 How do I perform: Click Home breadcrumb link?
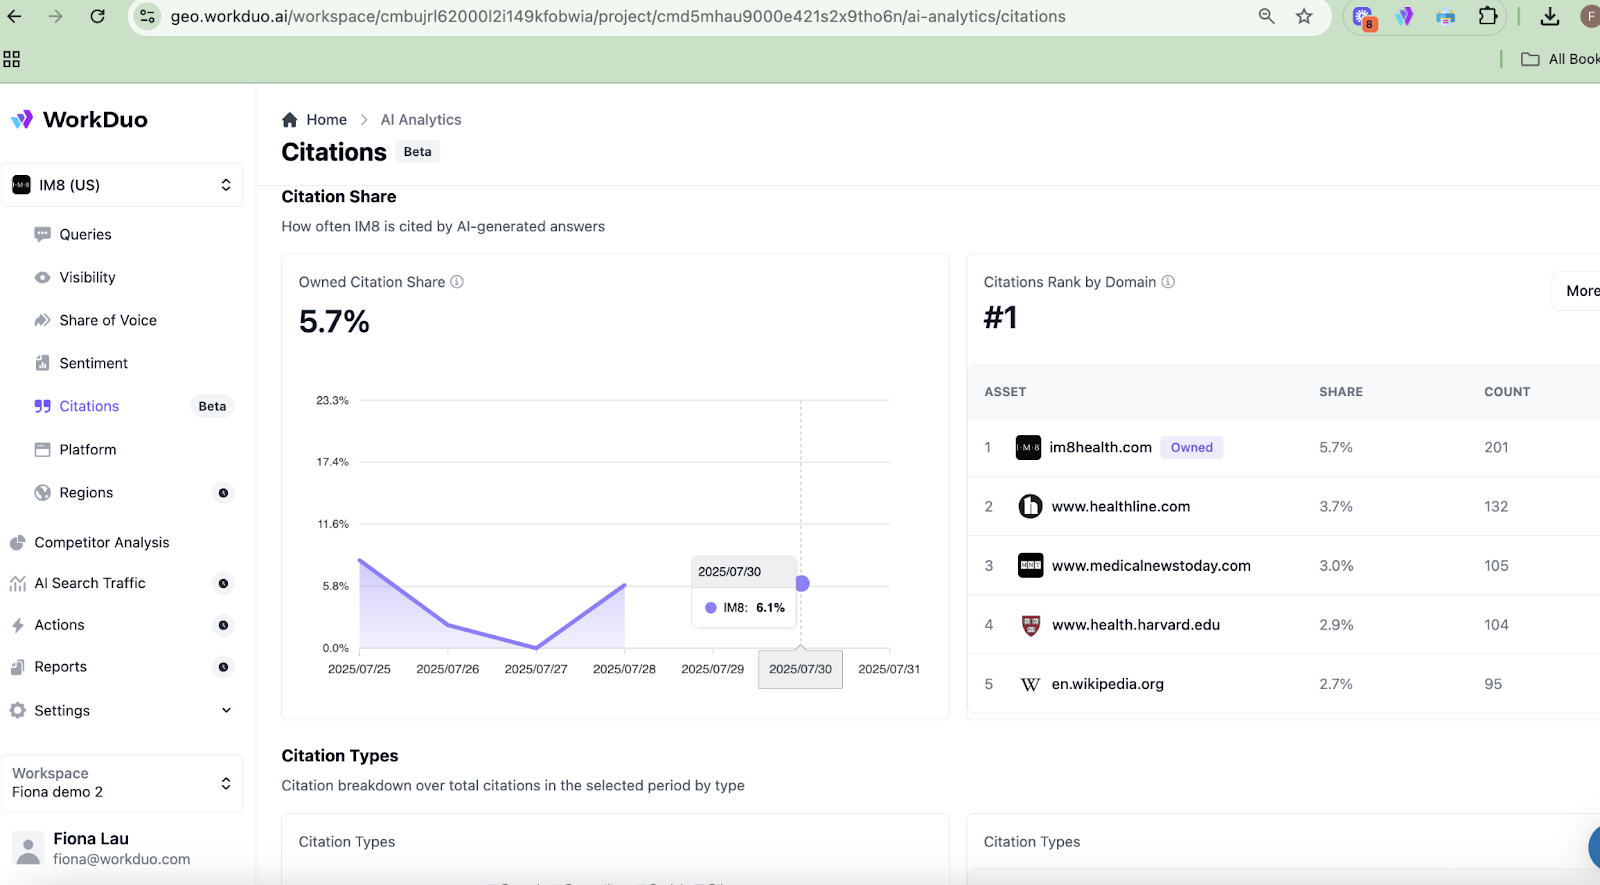(326, 119)
